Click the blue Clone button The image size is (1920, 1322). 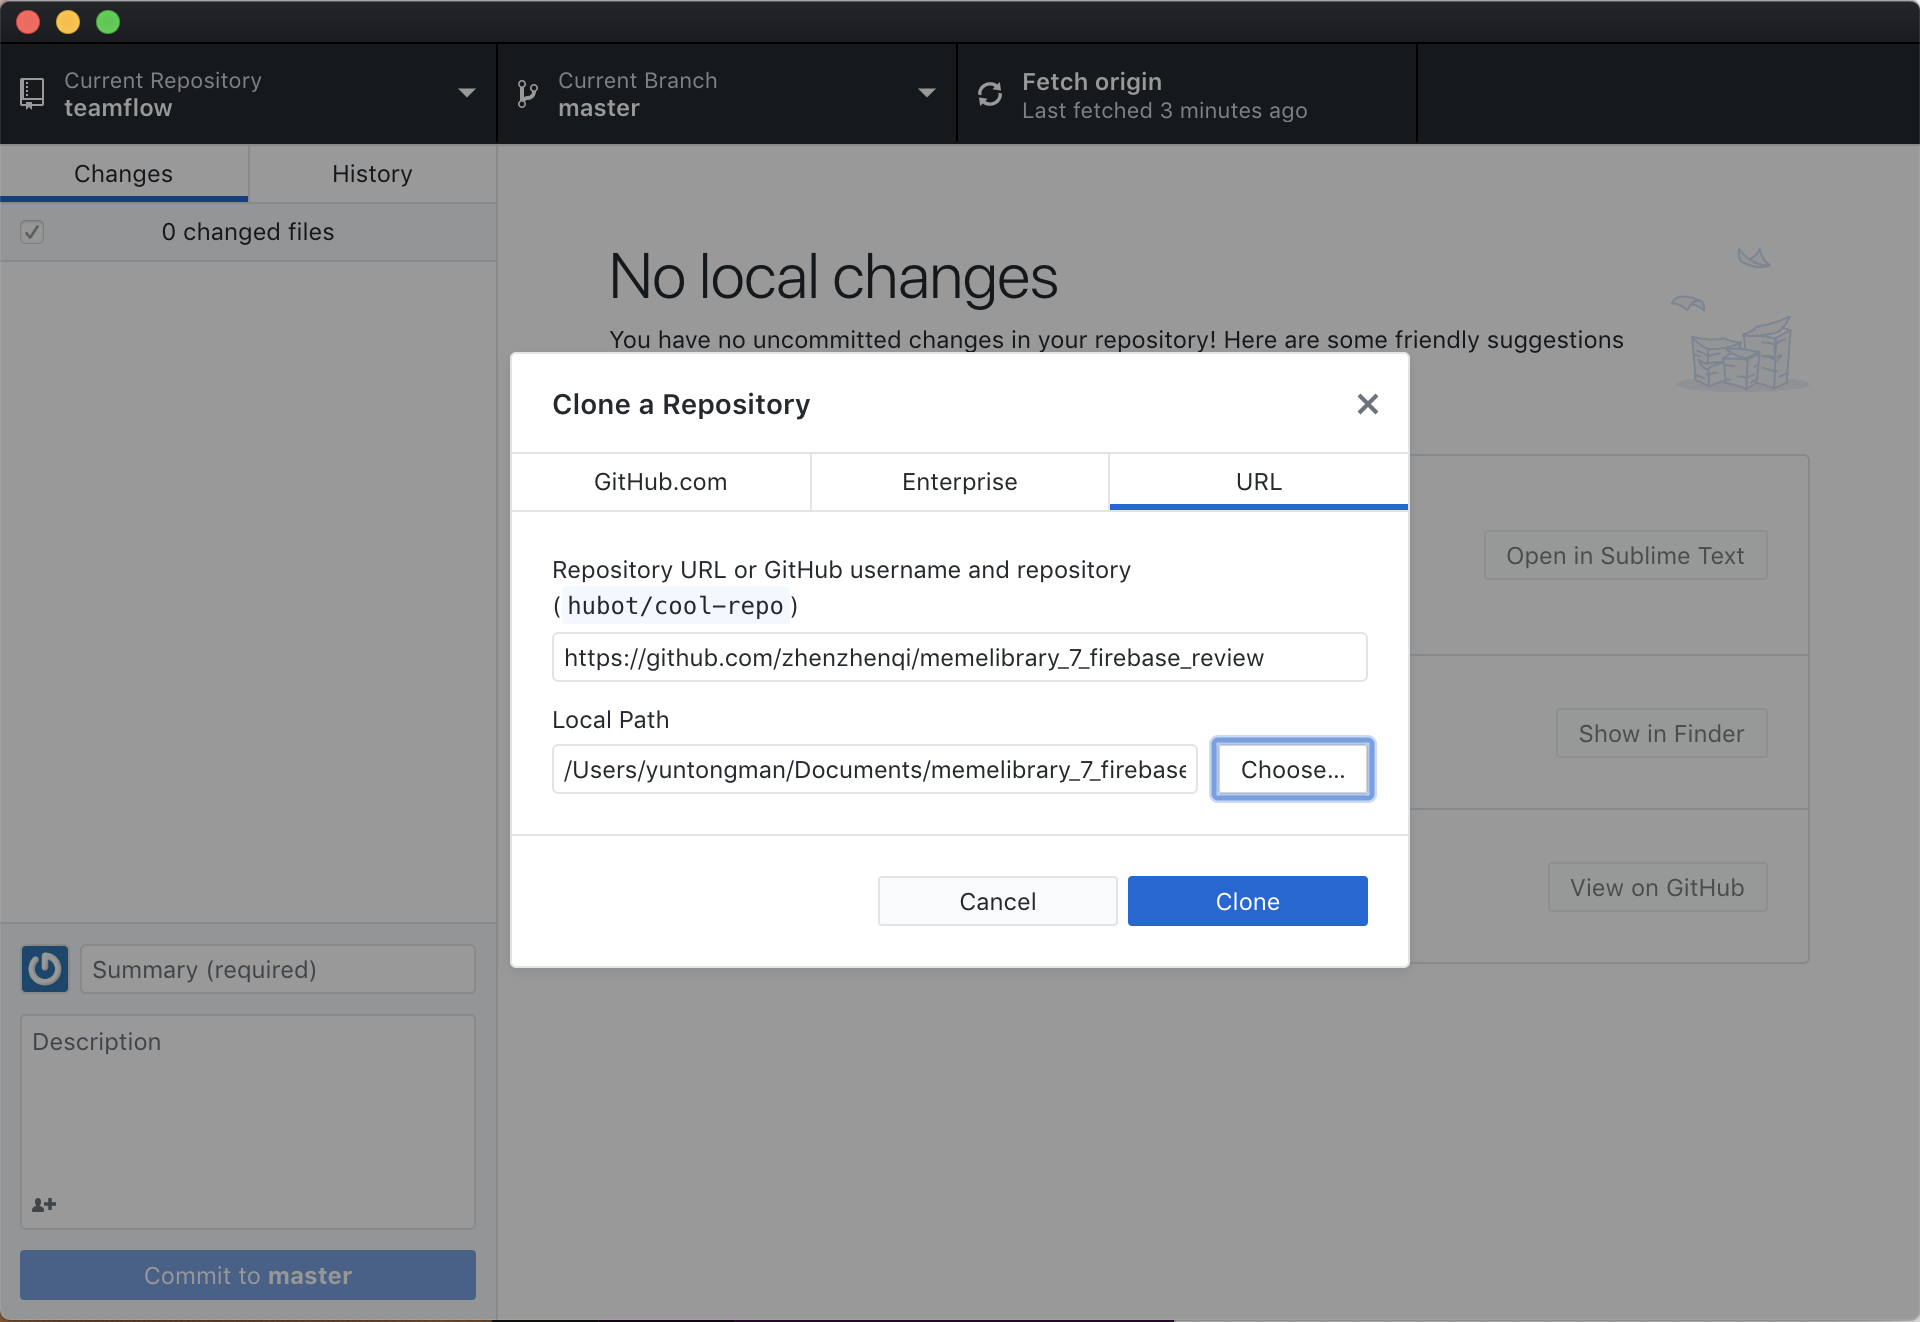click(x=1247, y=901)
